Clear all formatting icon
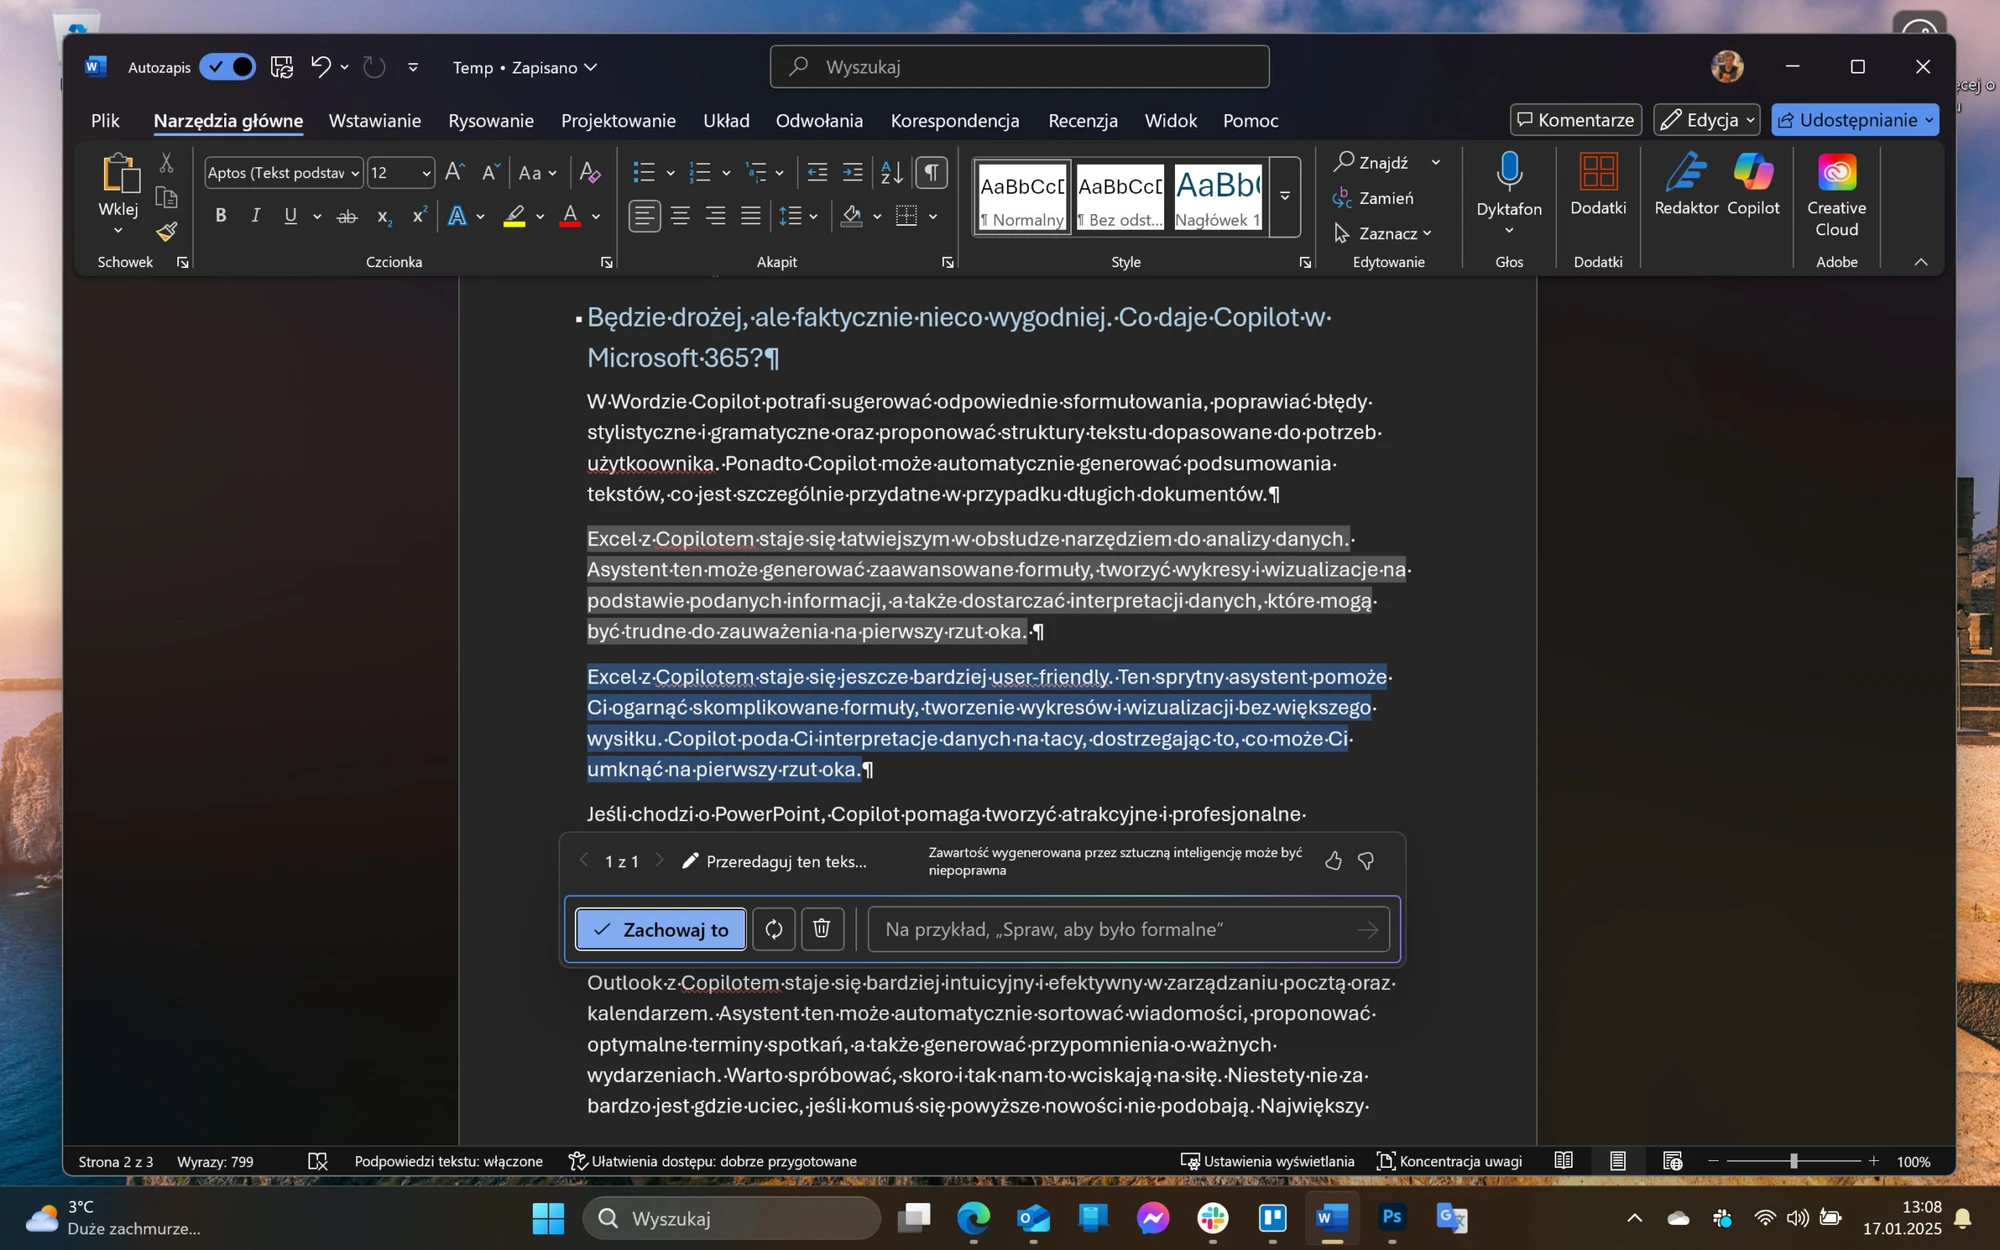The width and height of the screenshot is (2000, 1250). tap(590, 172)
